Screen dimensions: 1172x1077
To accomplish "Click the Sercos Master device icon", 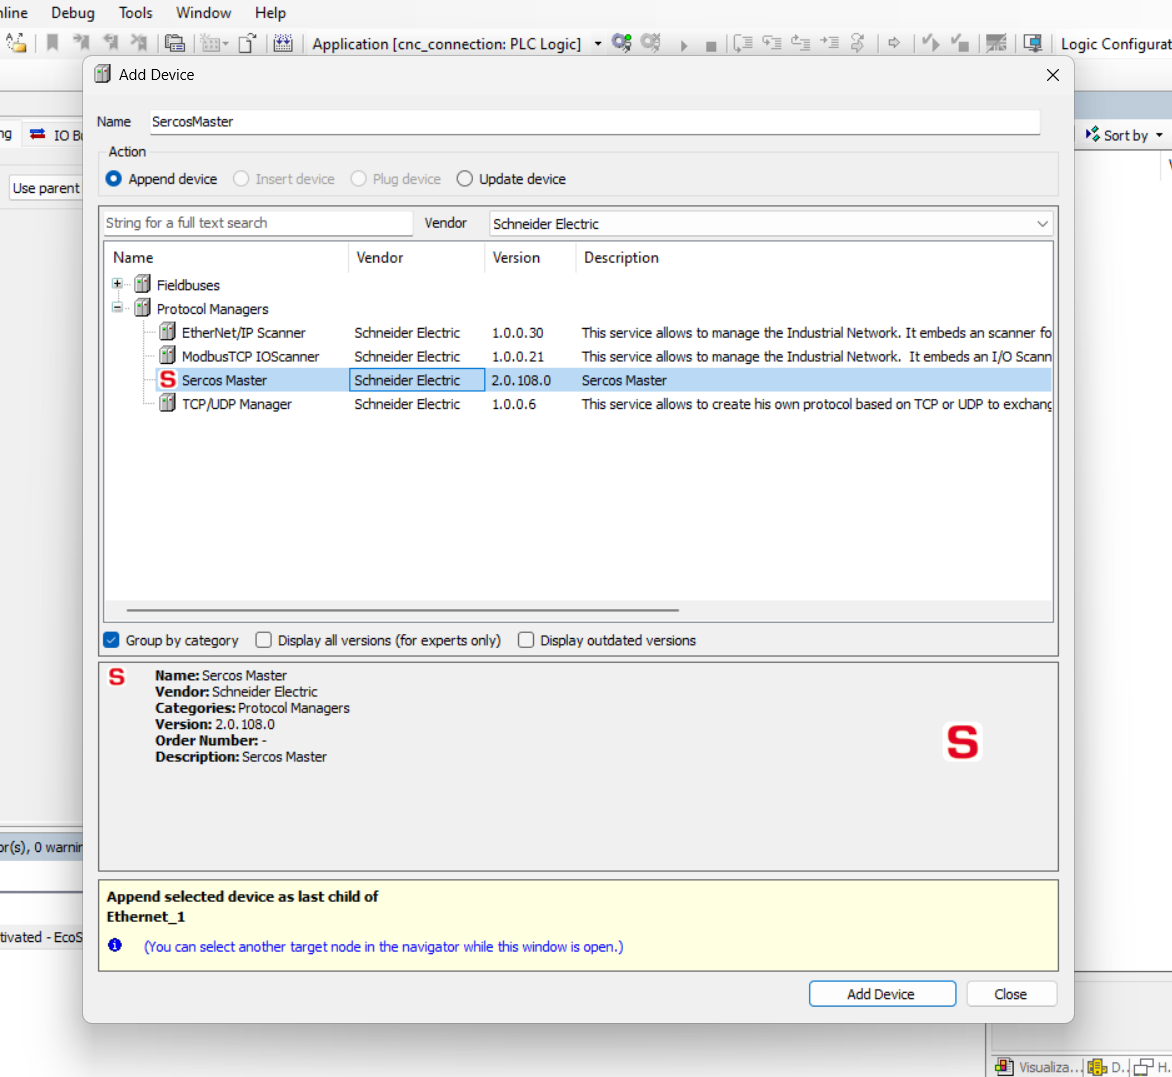I will tap(168, 380).
